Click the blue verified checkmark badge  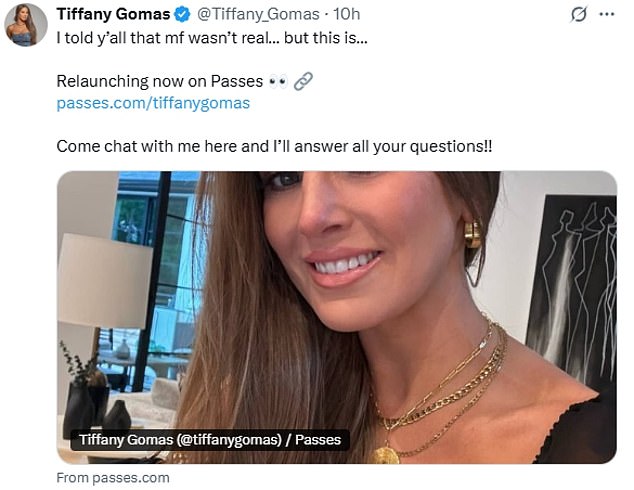point(182,15)
